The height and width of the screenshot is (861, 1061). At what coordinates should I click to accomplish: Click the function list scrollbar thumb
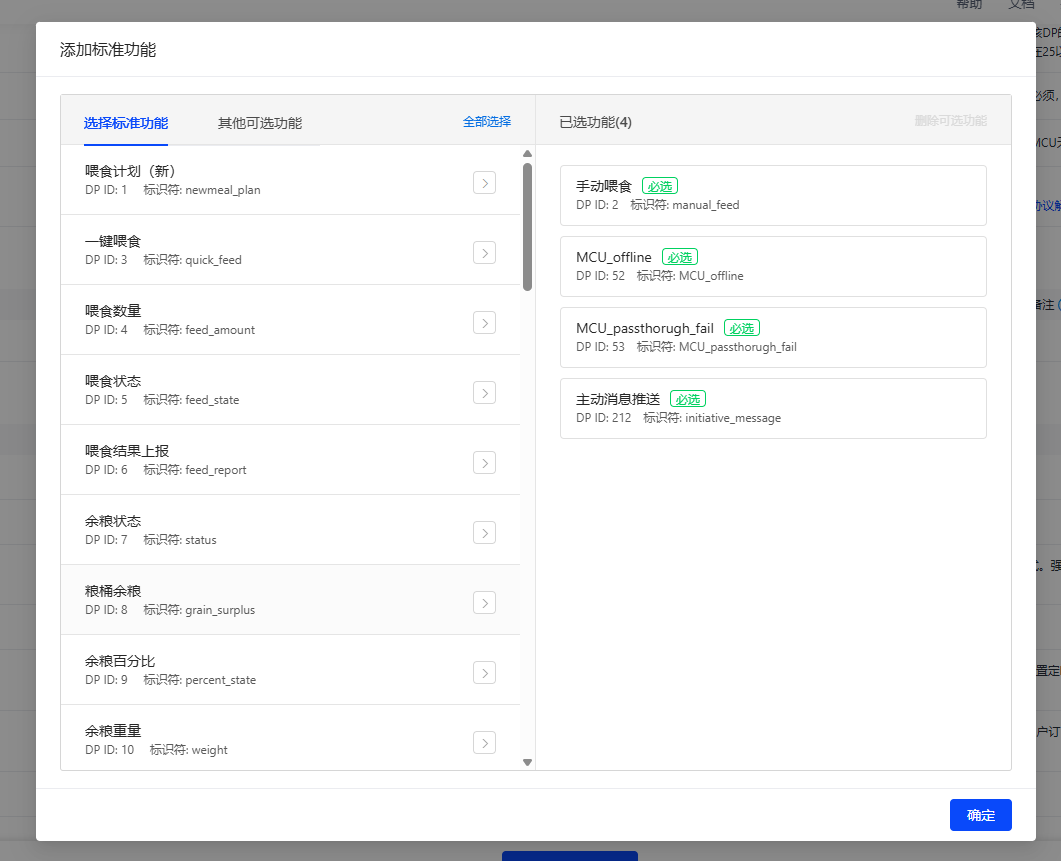[x=527, y=225]
